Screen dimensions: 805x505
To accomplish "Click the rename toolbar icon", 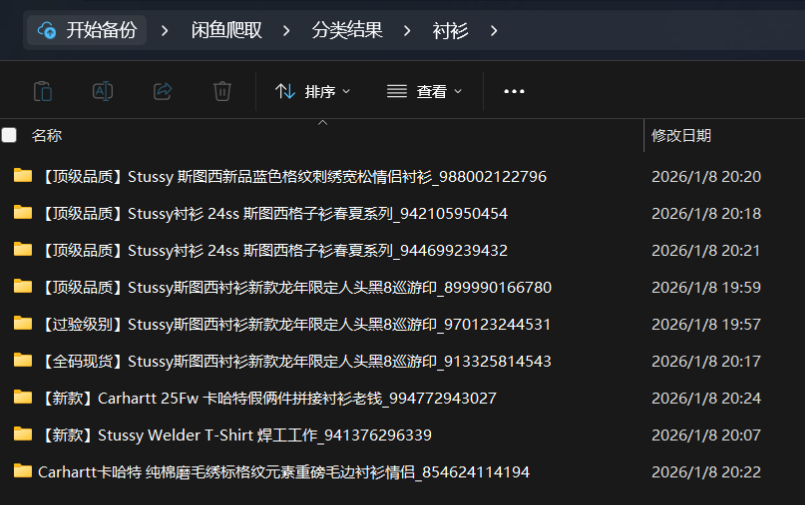I will point(103,91).
